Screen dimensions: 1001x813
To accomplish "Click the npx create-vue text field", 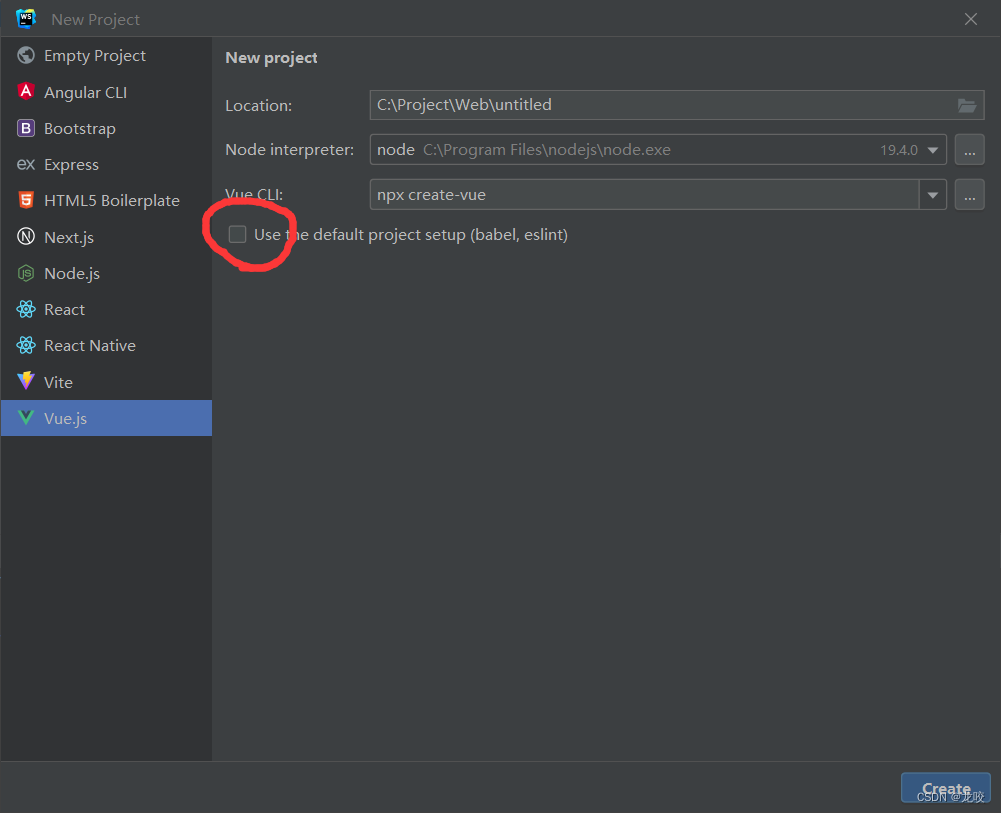I will click(x=645, y=195).
